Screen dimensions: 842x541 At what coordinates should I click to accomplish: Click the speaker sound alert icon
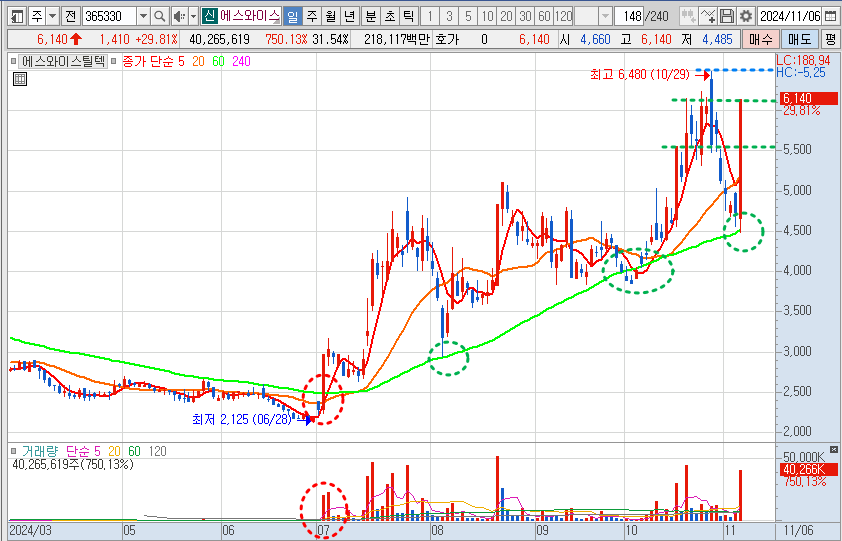[x=179, y=17]
